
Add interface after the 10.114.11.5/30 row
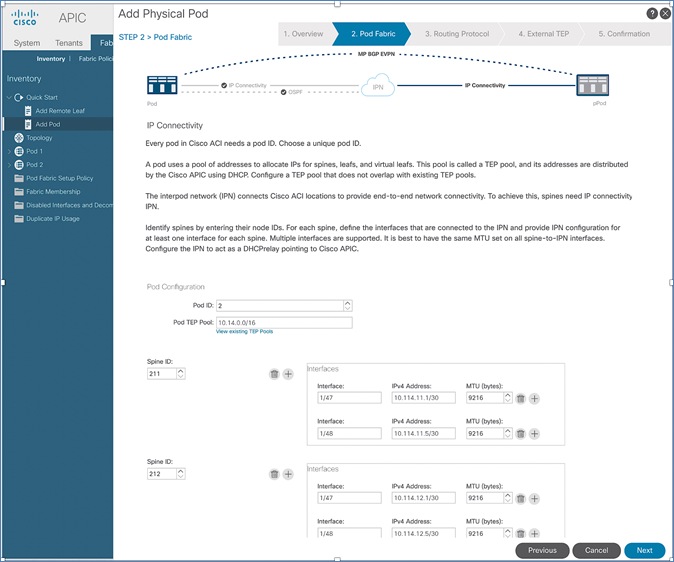pyautogui.click(x=534, y=434)
